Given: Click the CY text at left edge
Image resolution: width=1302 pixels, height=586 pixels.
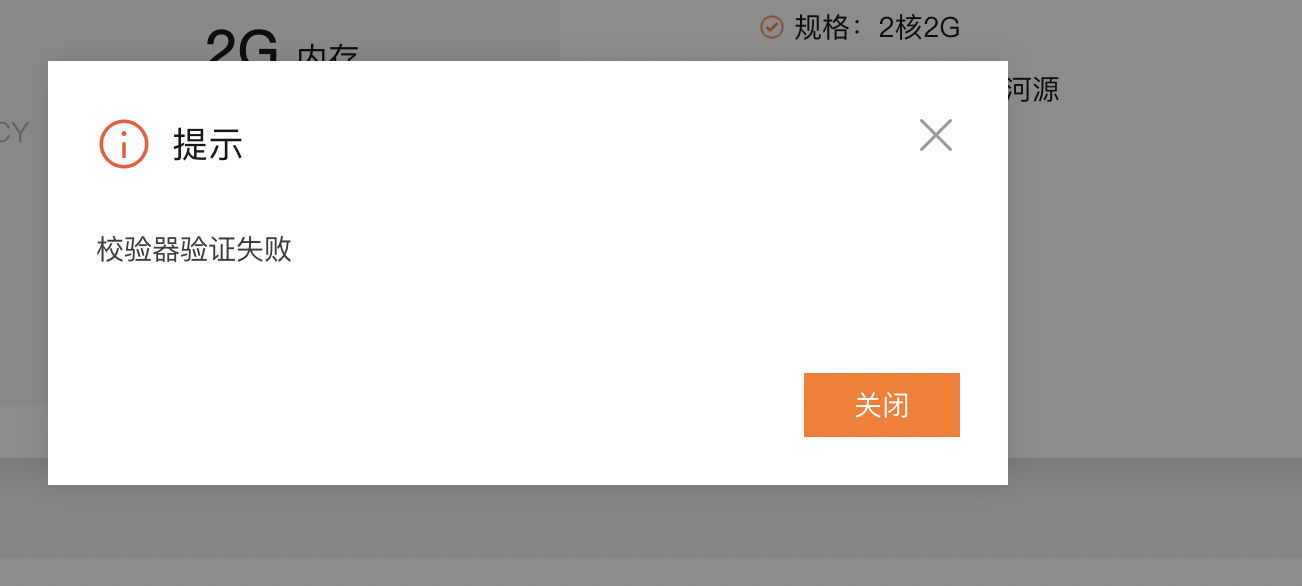Looking at the screenshot, I should pos(14,132).
